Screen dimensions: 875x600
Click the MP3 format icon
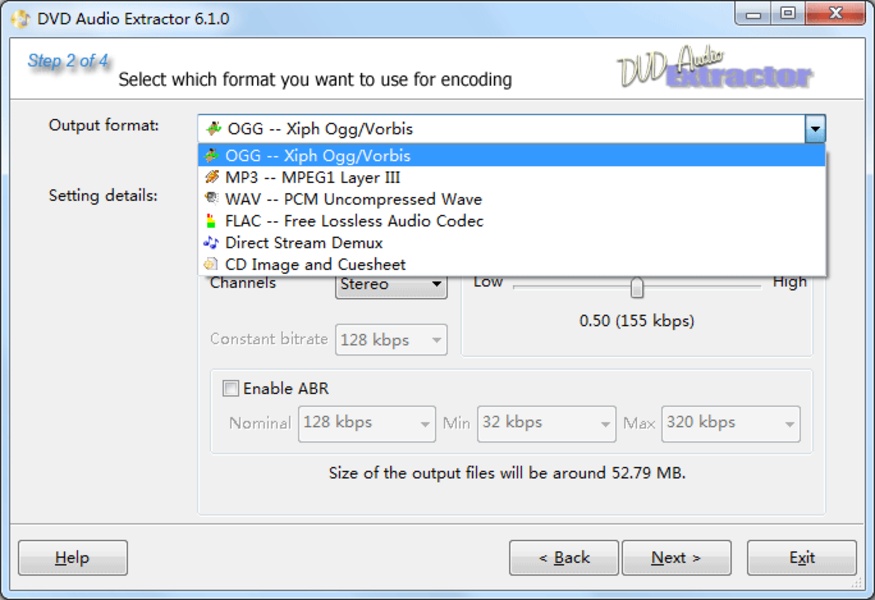tap(211, 177)
